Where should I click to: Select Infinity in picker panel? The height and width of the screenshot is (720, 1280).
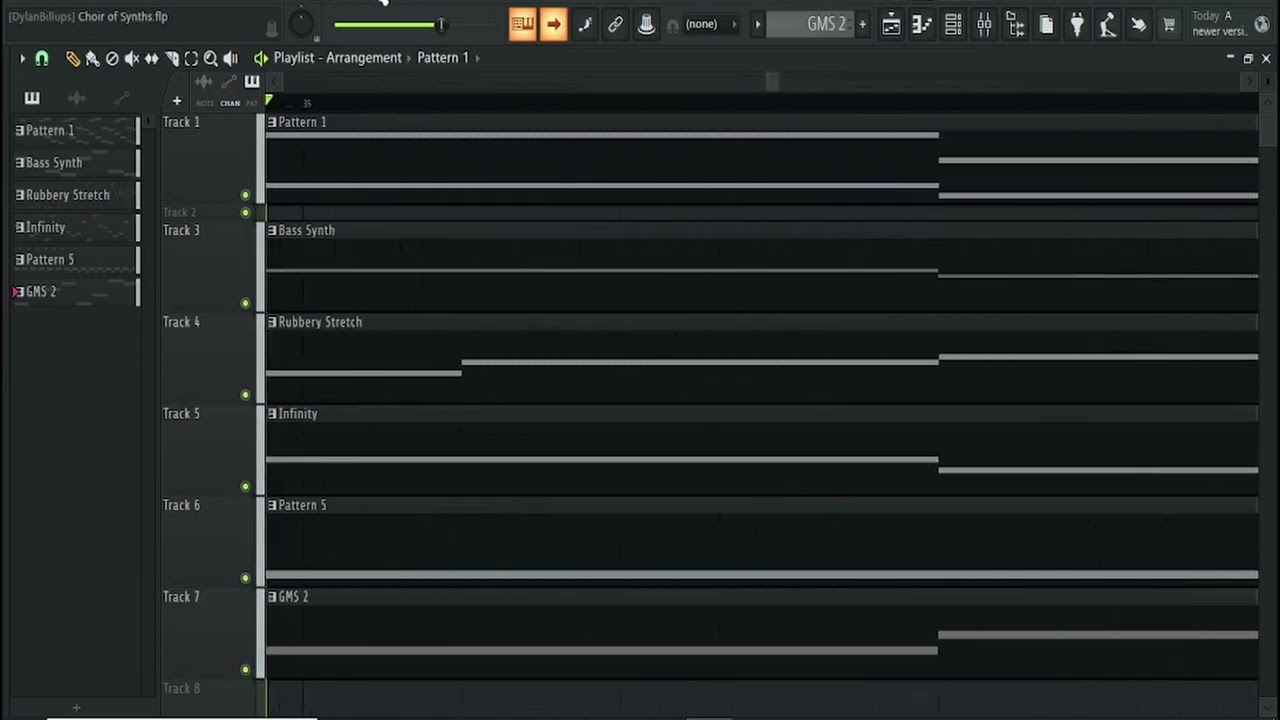tap(75, 228)
